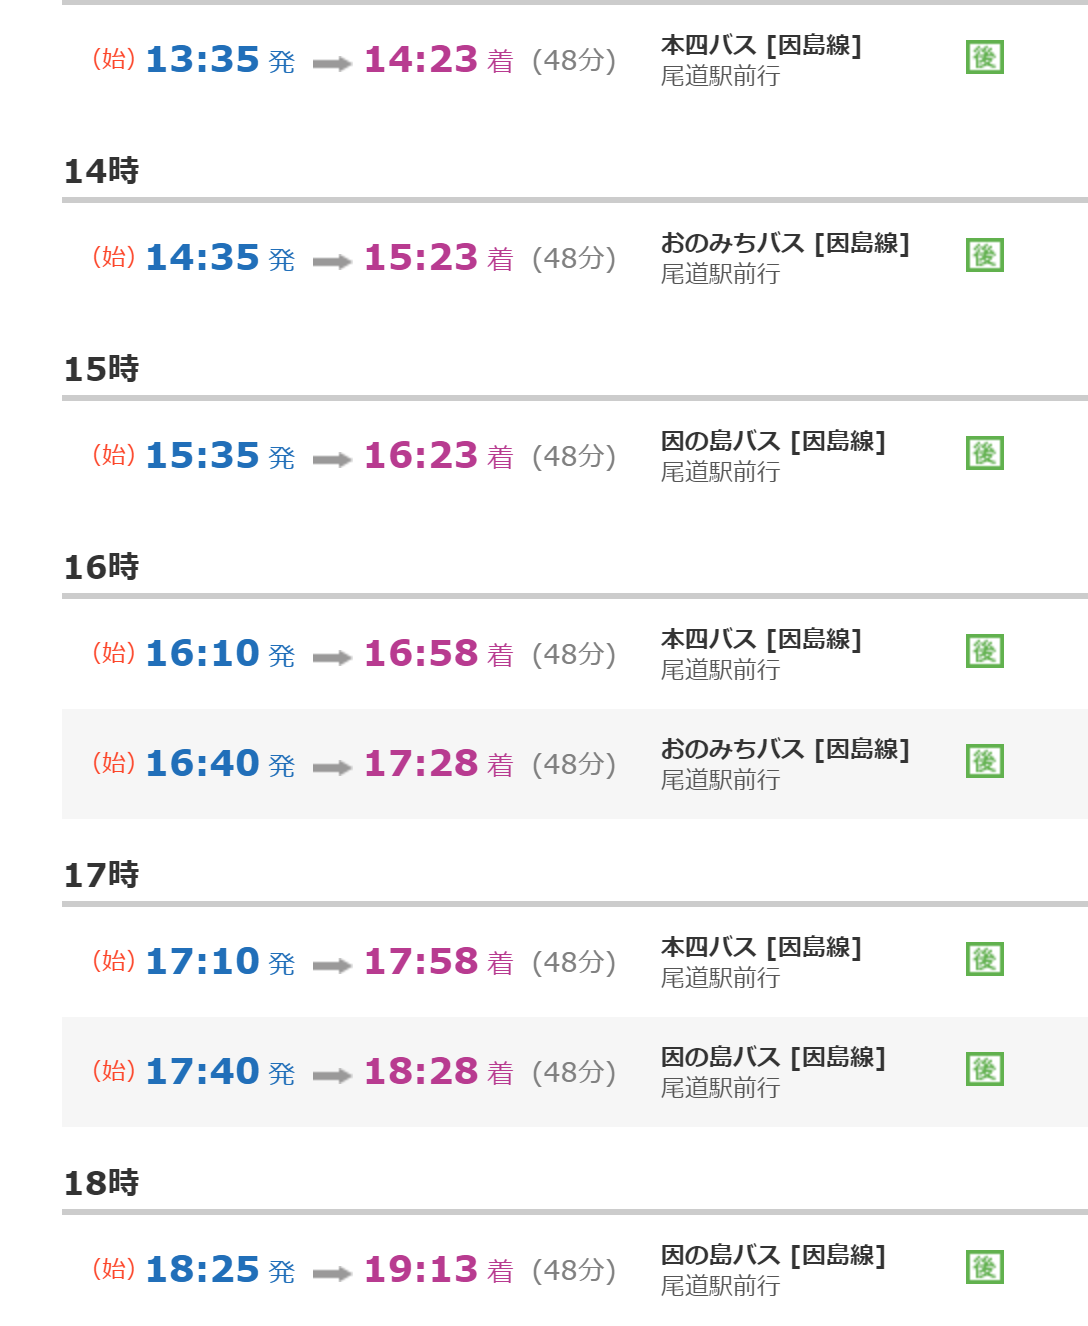The width and height of the screenshot is (1088, 1326).
Task: Click green 後 icon for 15:35 departure
Action: (984, 453)
